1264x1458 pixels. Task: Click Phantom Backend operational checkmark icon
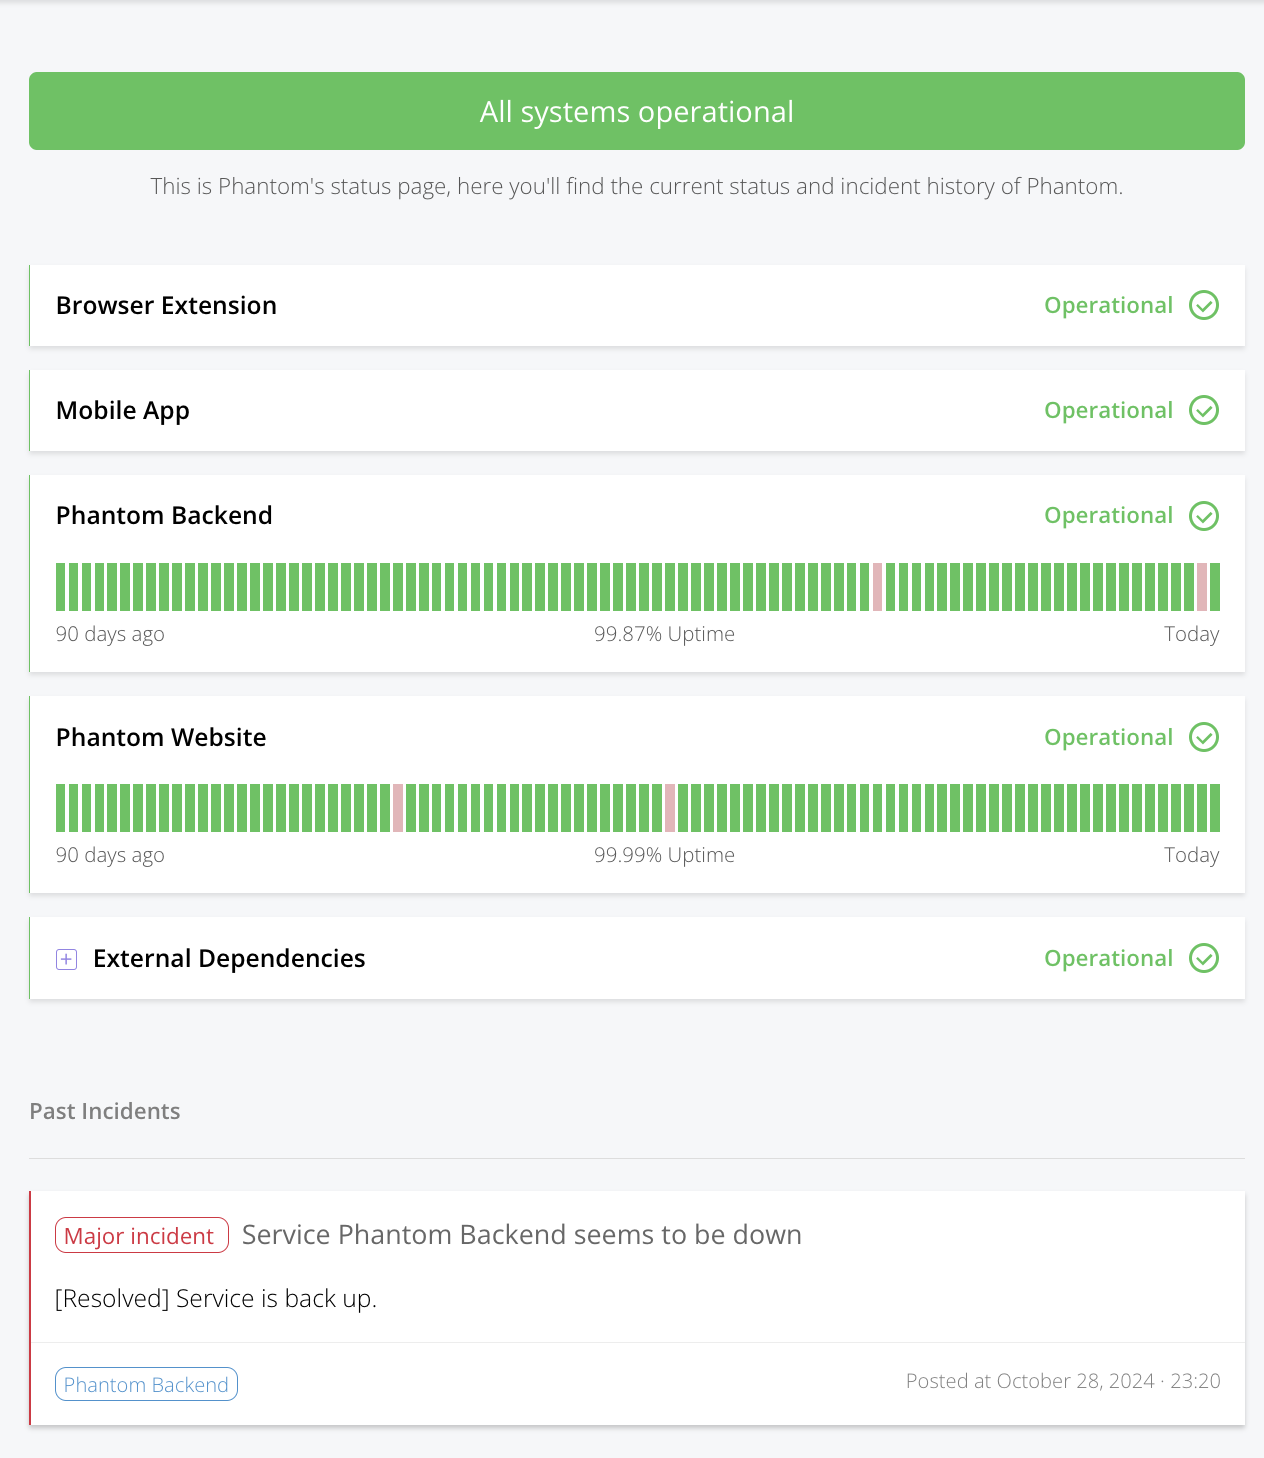[1204, 516]
